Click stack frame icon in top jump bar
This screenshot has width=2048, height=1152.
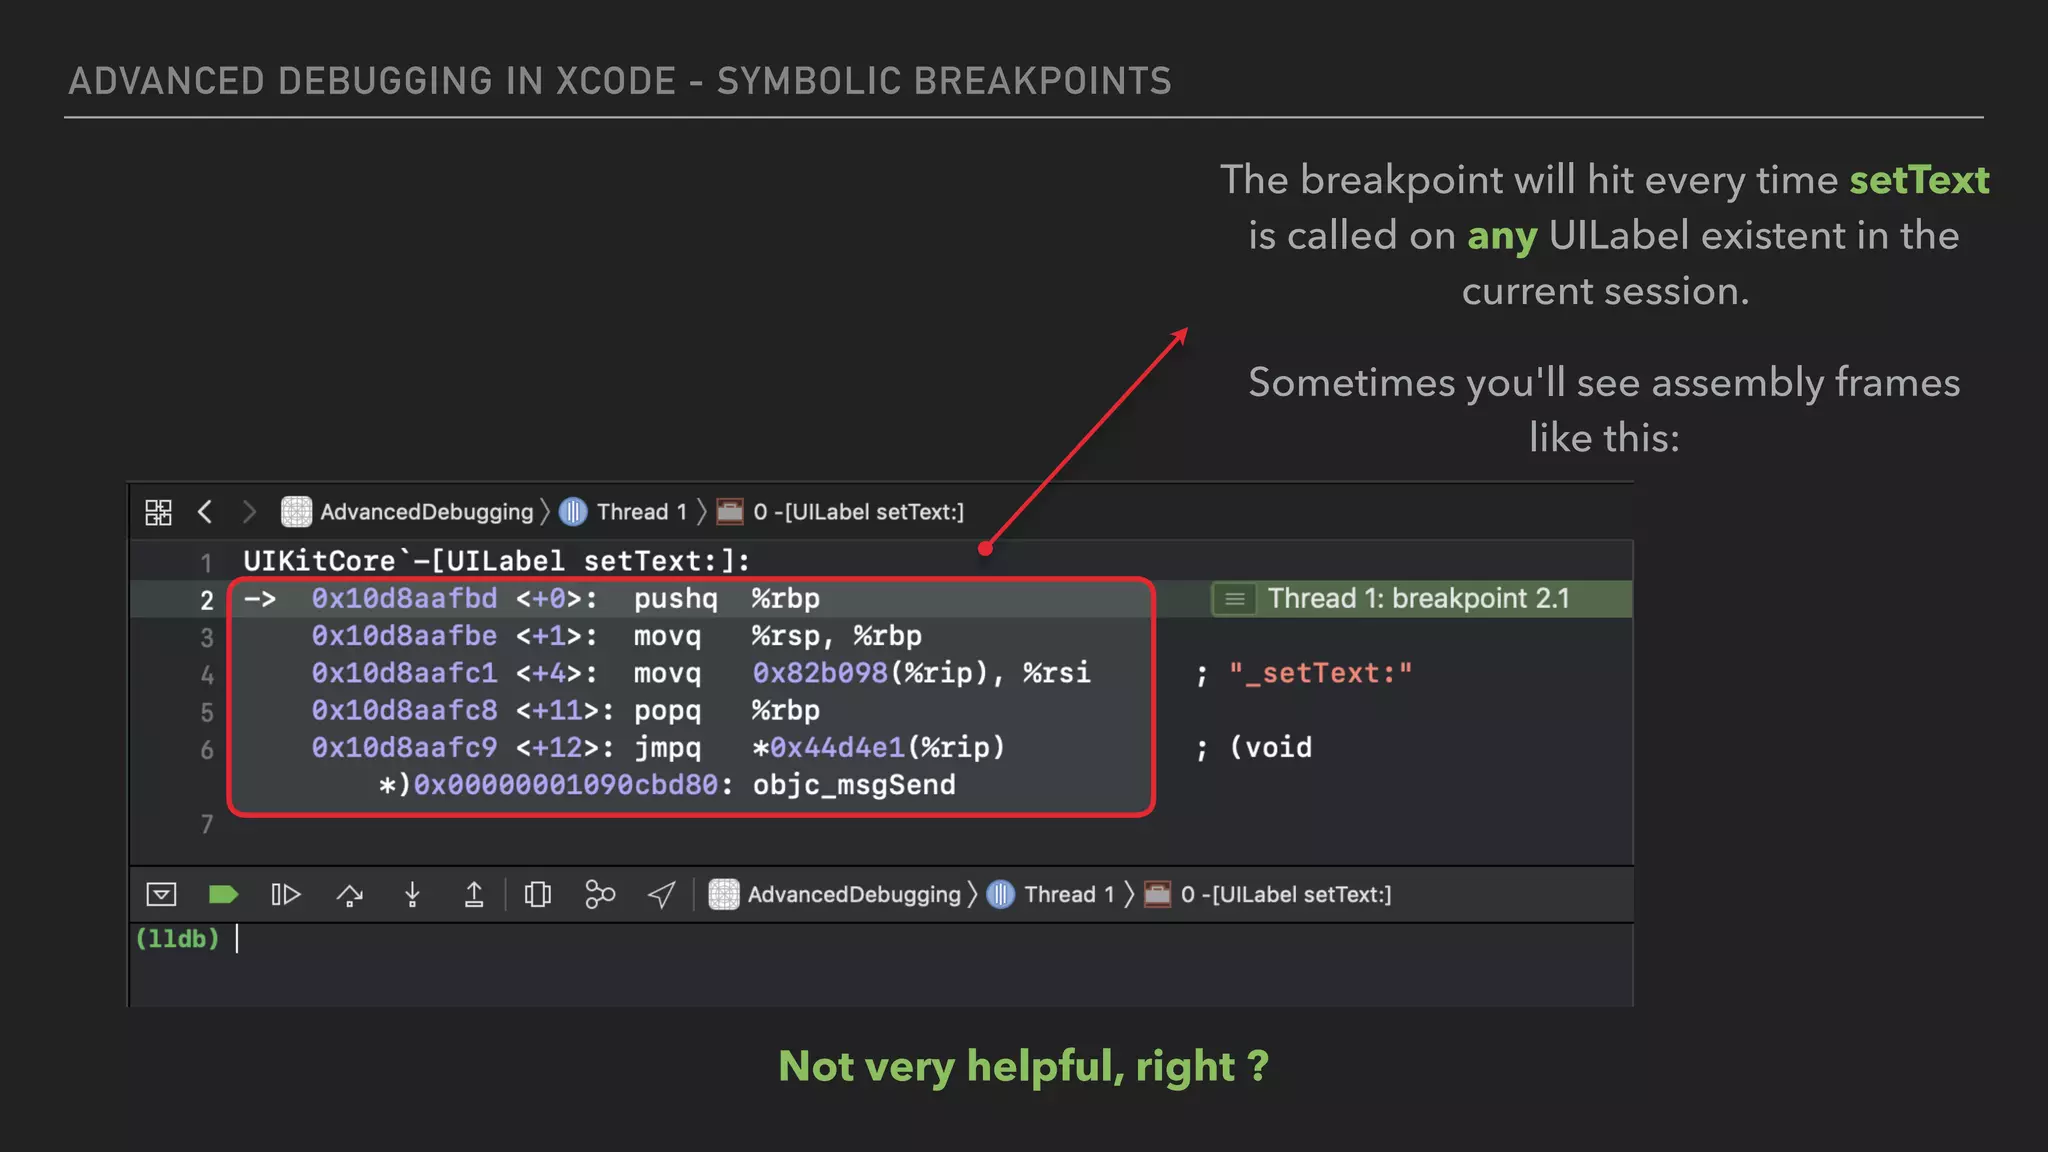[730, 512]
